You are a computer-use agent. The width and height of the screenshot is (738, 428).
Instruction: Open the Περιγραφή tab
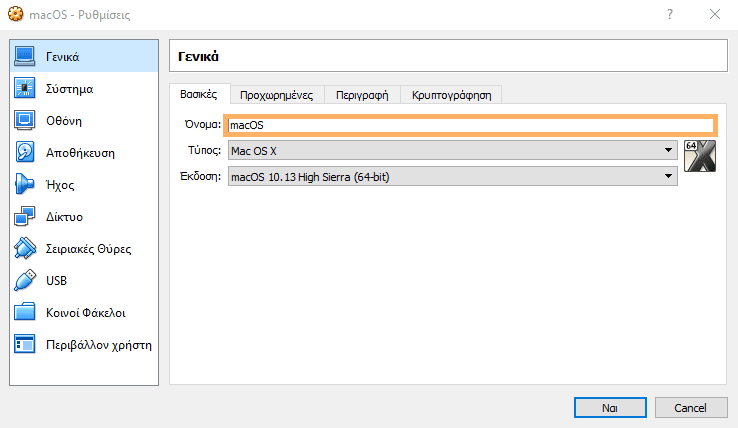tap(362, 95)
